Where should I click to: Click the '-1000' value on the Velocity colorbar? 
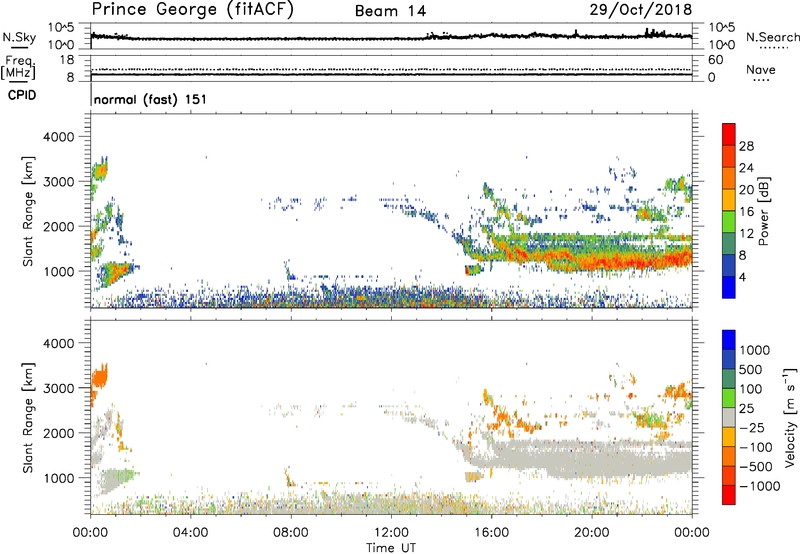point(759,486)
